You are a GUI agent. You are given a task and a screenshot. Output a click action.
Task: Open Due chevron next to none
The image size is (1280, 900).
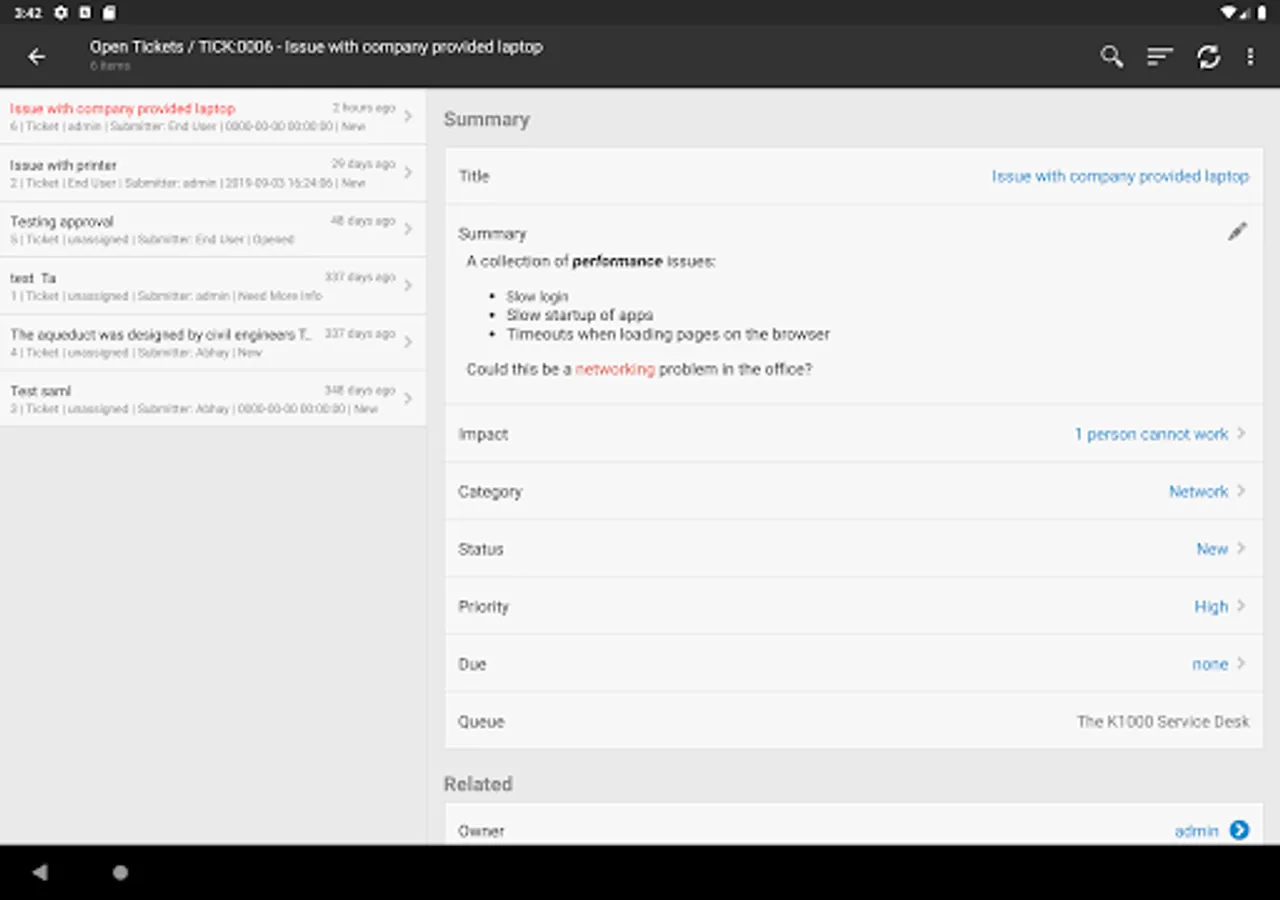click(x=1241, y=663)
